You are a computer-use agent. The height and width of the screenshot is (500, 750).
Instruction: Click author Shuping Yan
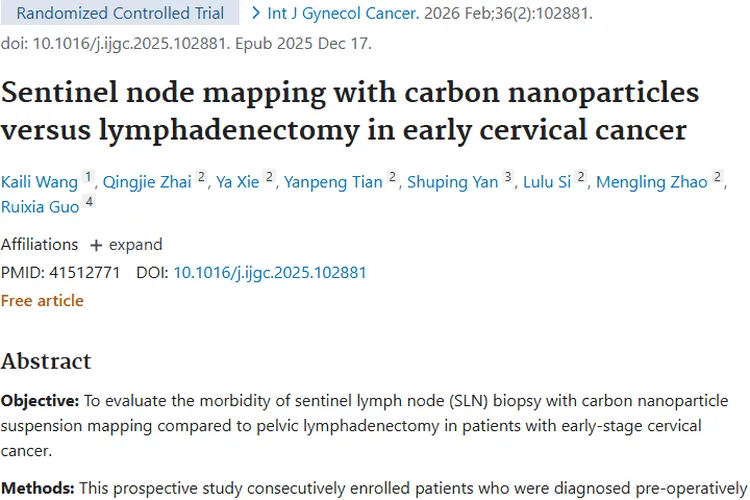point(456,181)
